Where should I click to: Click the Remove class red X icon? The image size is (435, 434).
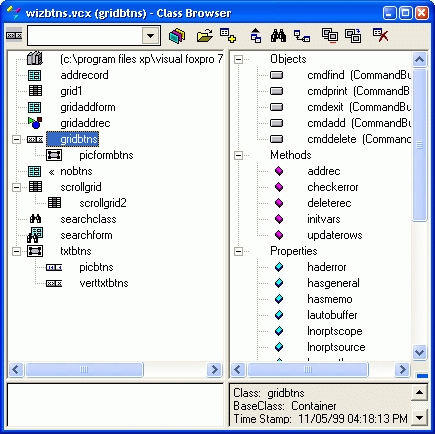(380, 35)
